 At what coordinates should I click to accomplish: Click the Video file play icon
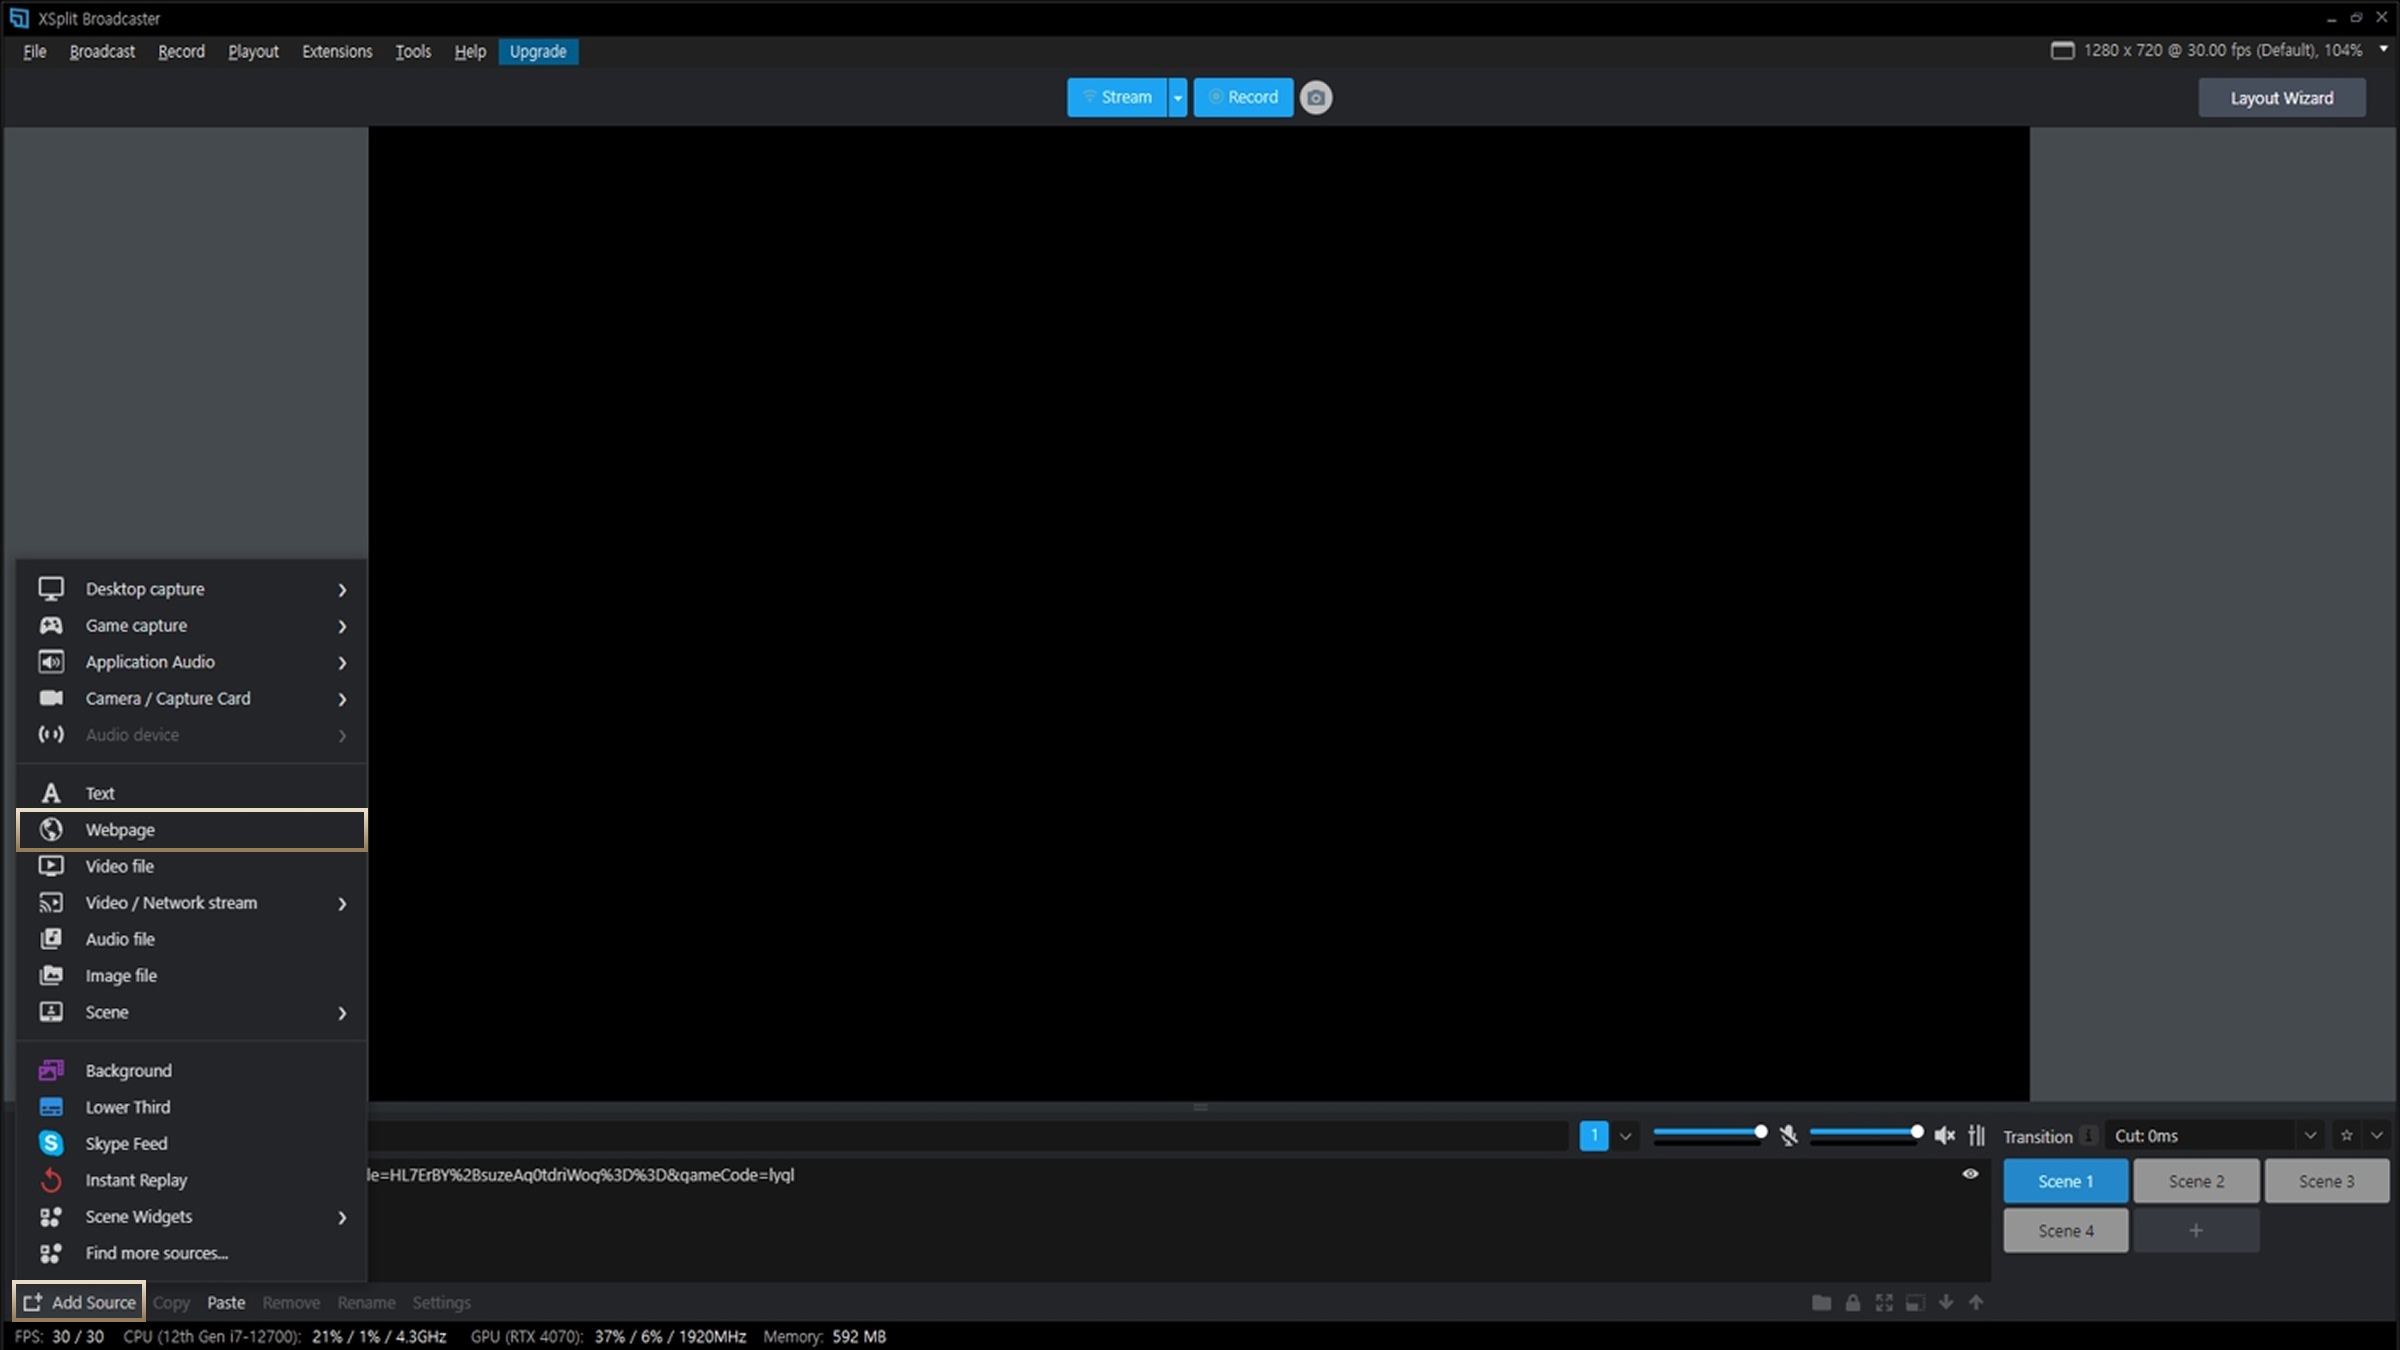(x=51, y=866)
